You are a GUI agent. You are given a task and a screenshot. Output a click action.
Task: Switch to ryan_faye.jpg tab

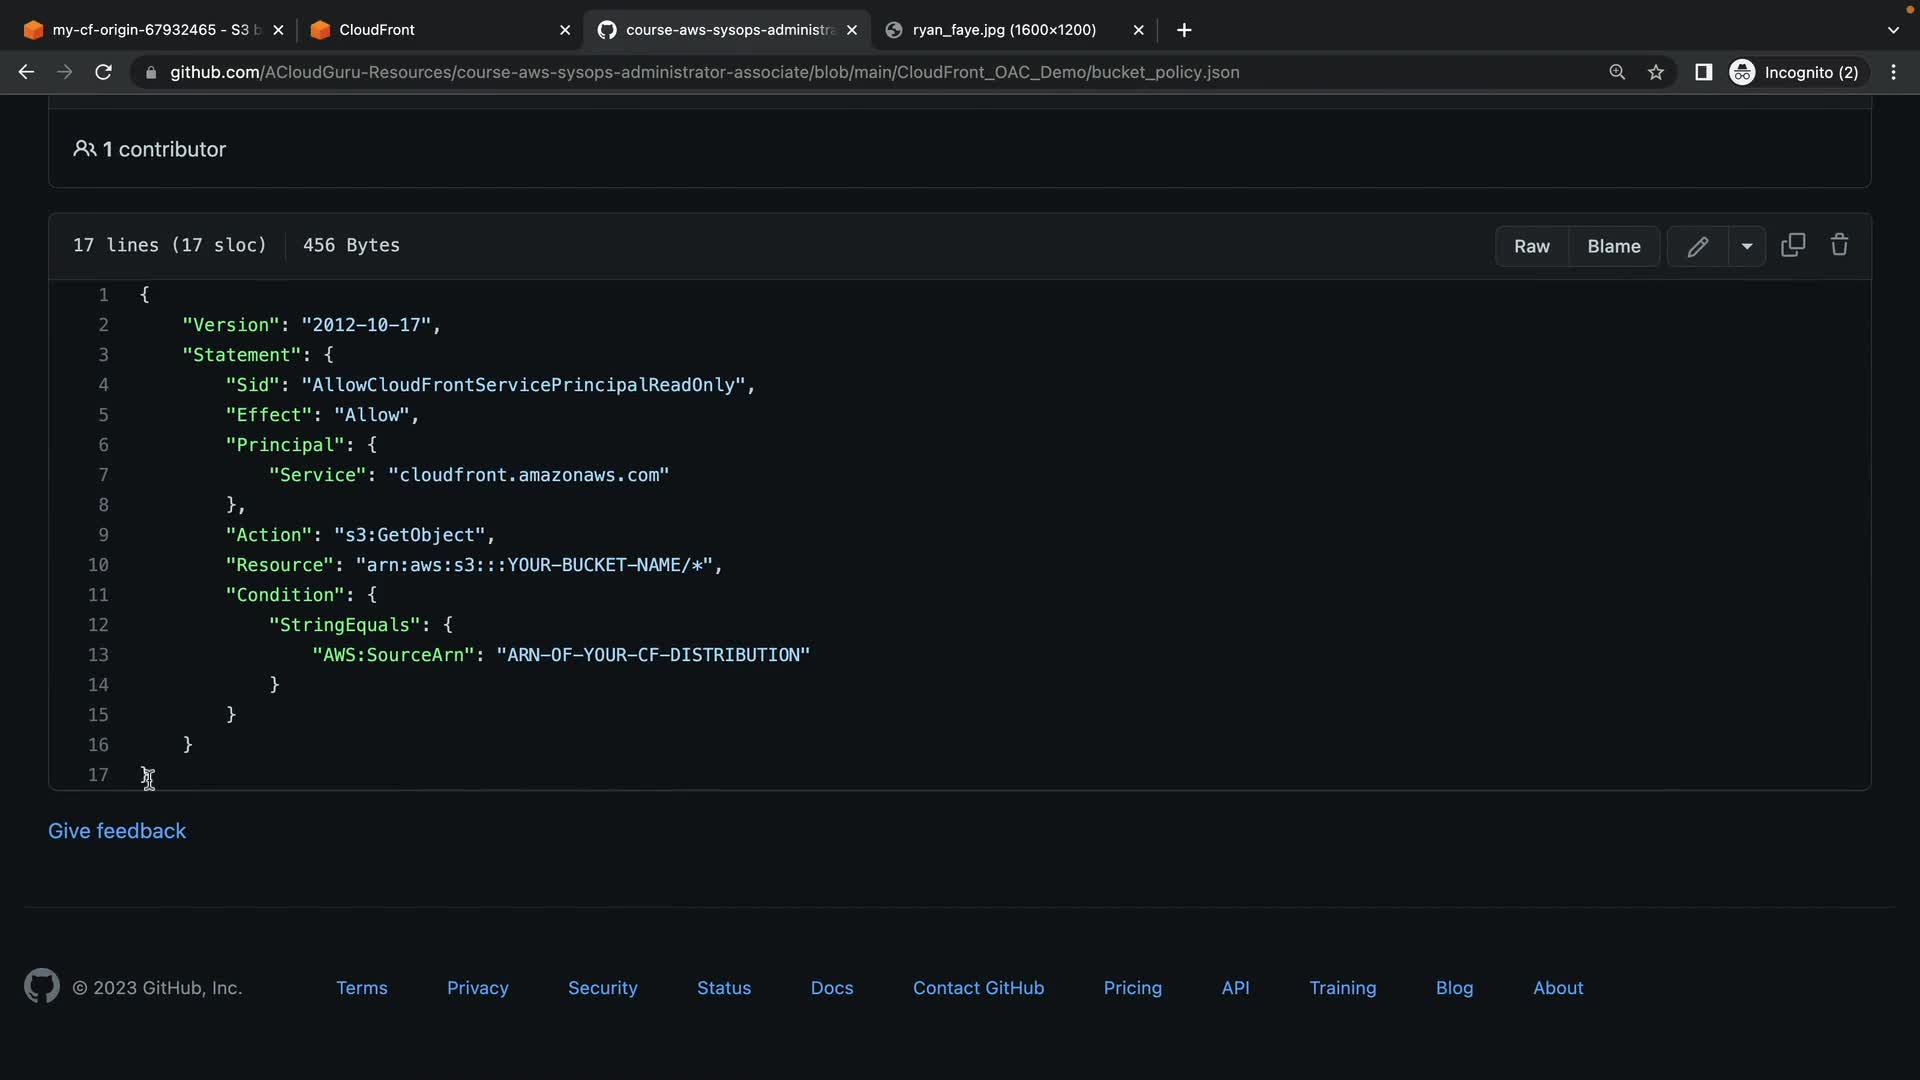pos(1003,30)
